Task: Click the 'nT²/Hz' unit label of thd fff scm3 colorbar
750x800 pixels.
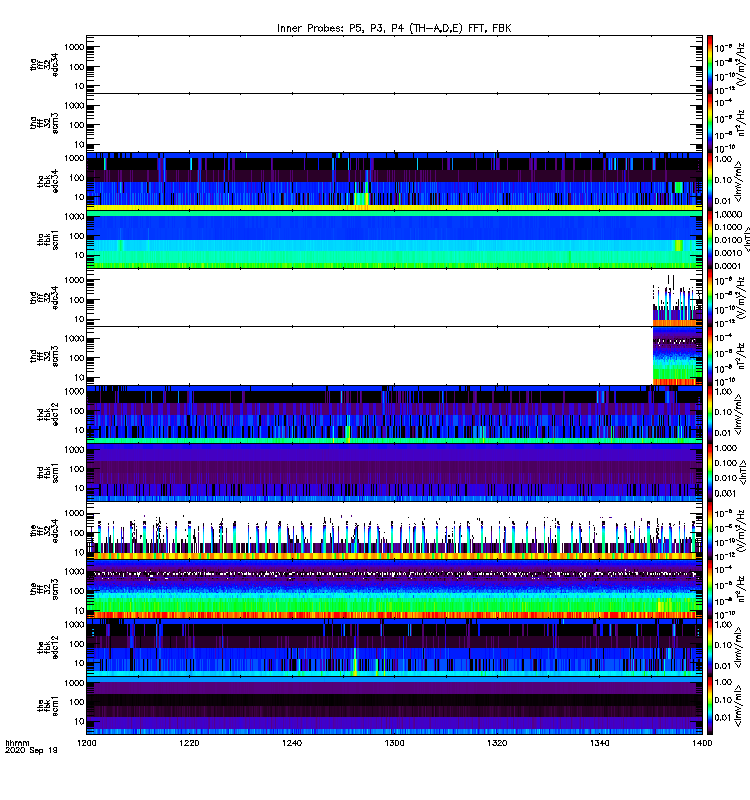Action: pos(740,357)
